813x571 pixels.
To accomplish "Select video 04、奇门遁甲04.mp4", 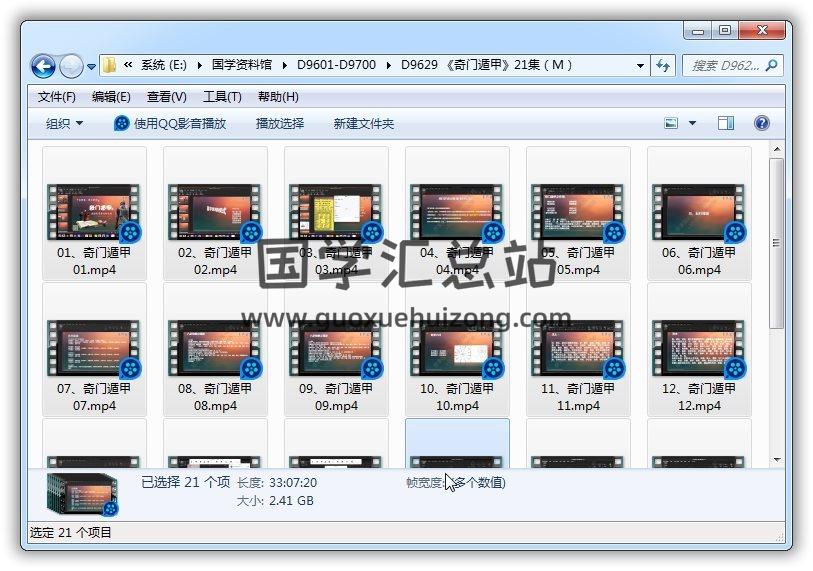I will tap(457, 214).
